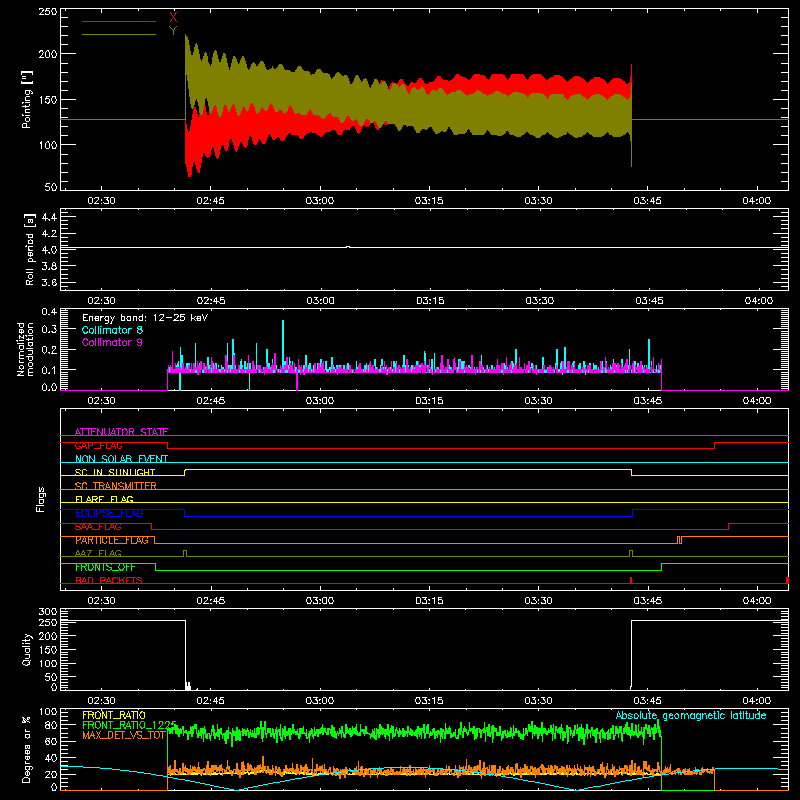Select the green FRONT_RATIO_1225 legend label
Image resolution: width=800 pixels, height=800 pixels.
click(129, 725)
